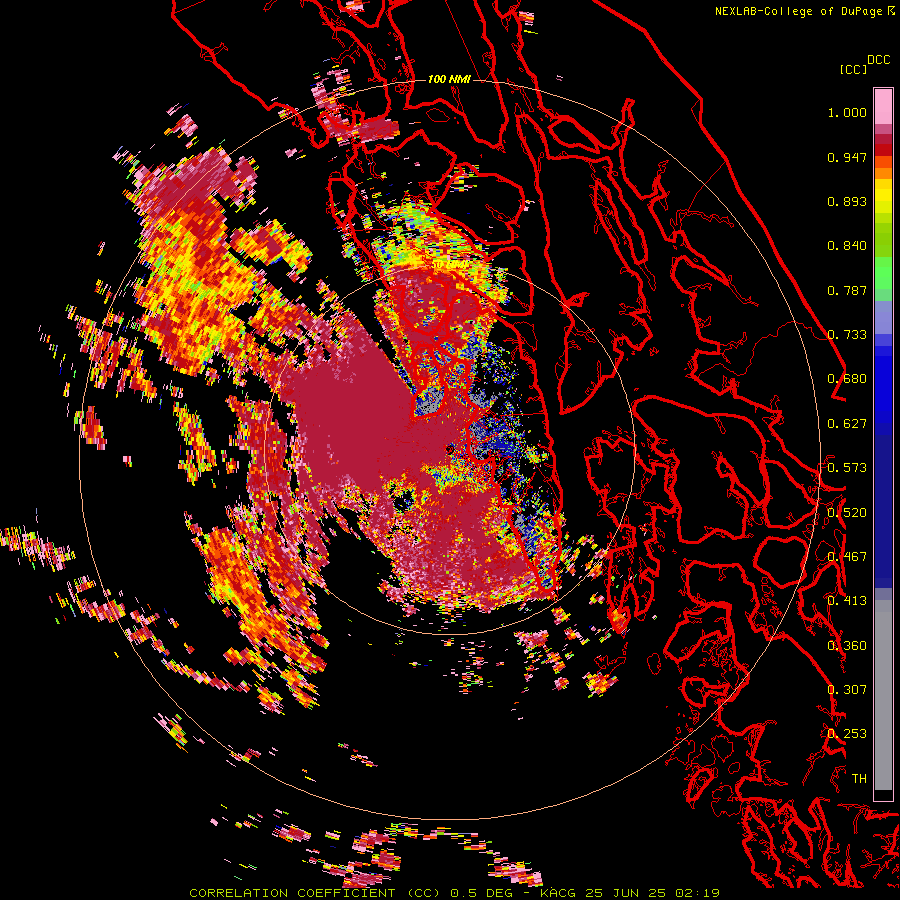This screenshot has height=900, width=900.
Task: Select the 0.733 value on the color scale
Action: 847,335
